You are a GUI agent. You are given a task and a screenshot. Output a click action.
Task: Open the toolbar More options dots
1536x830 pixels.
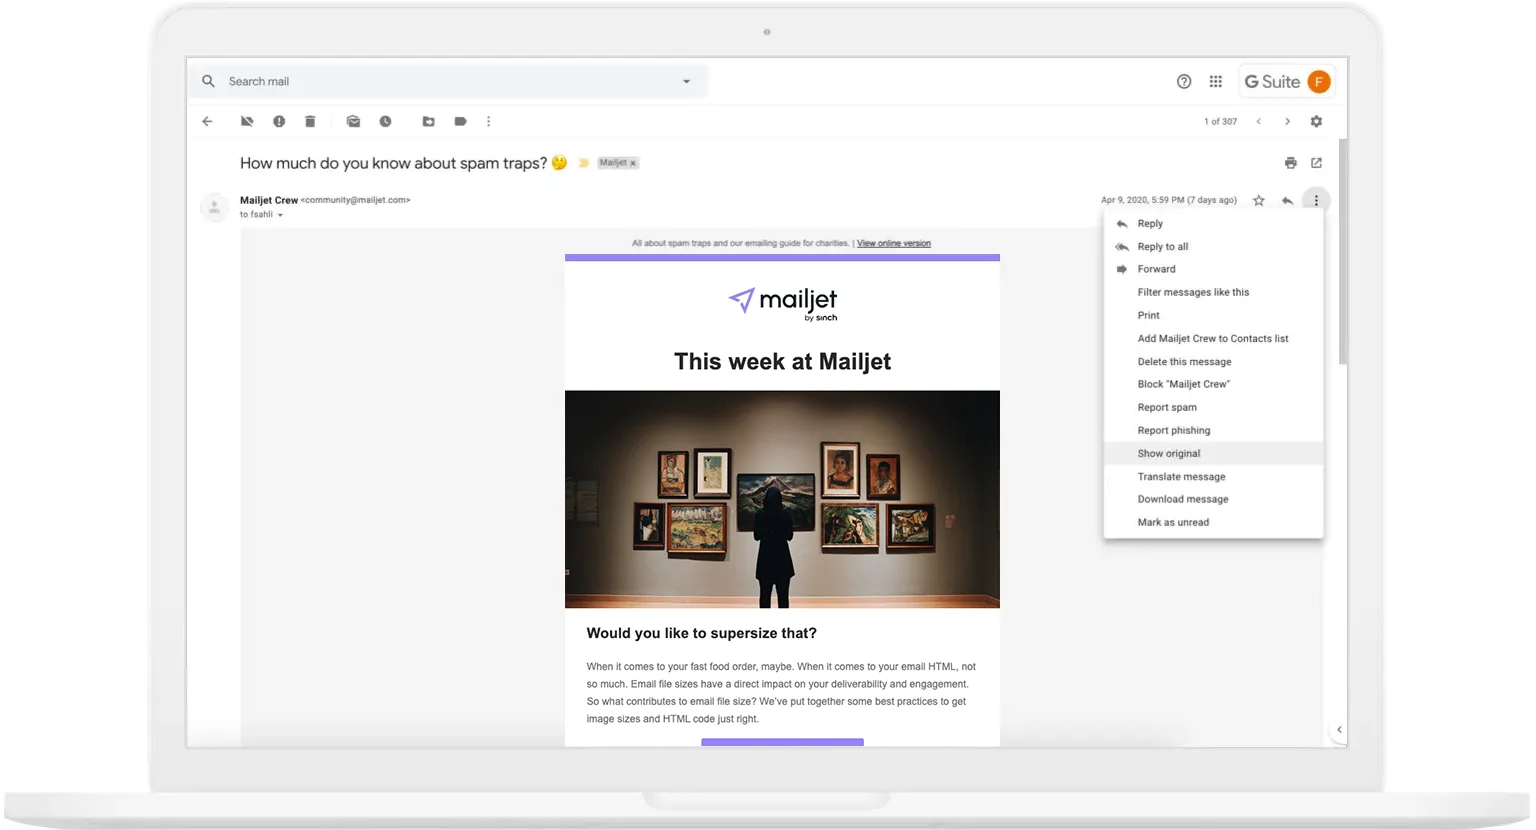488,121
